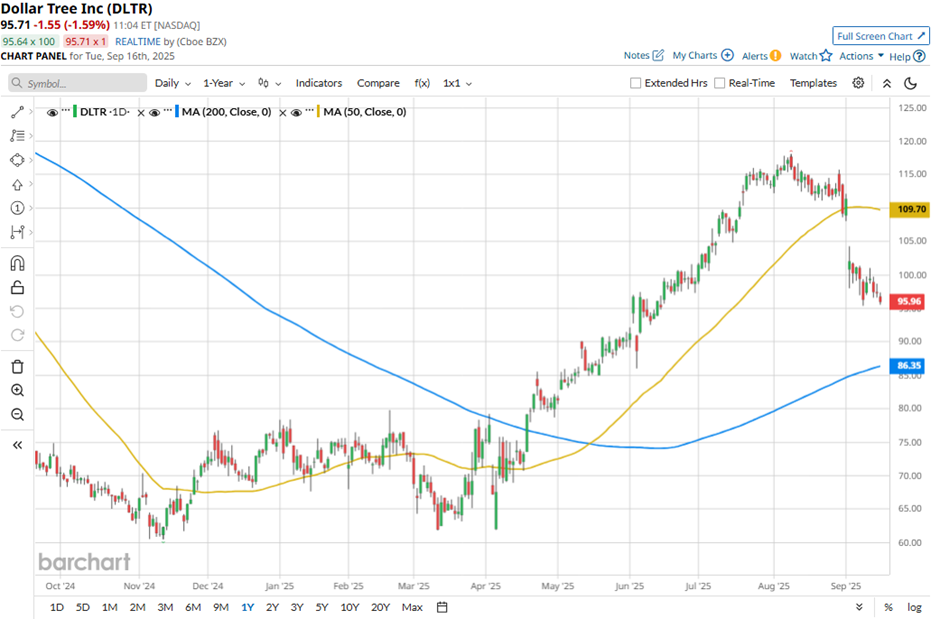Add to watchlist with star icon
The image size is (940, 619).
pos(826,56)
